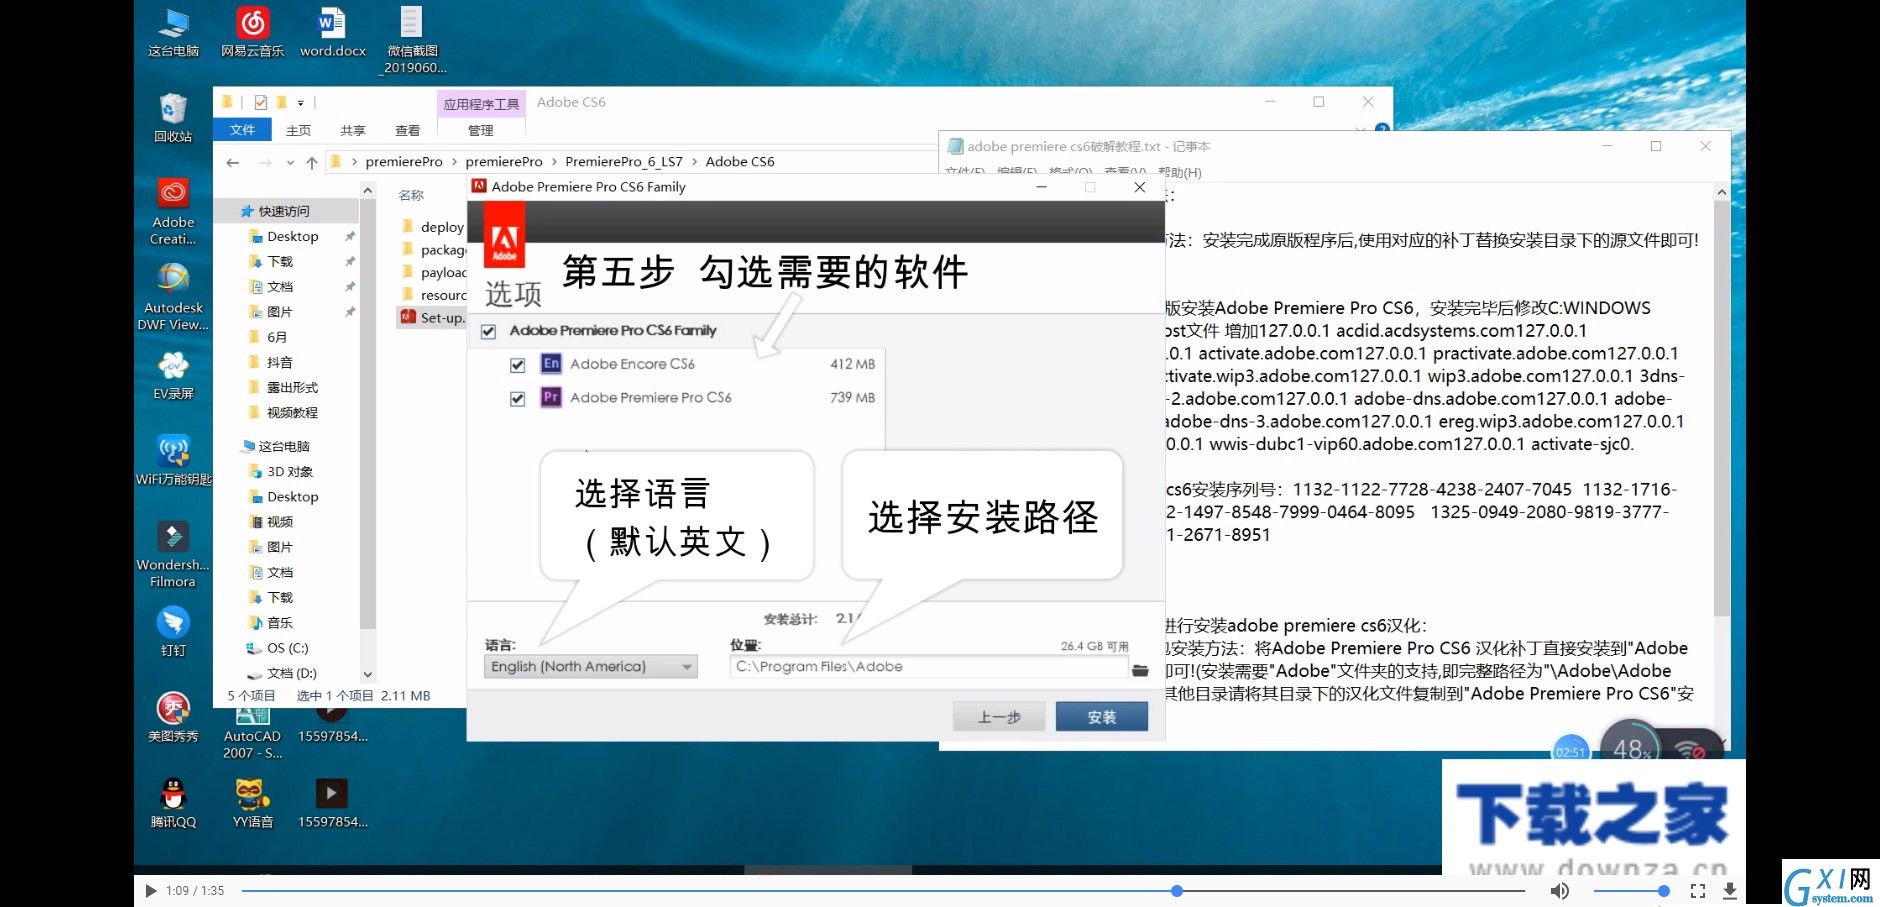Open recent locations dropdown in Explorer
The width and height of the screenshot is (1880, 907).
[290, 162]
